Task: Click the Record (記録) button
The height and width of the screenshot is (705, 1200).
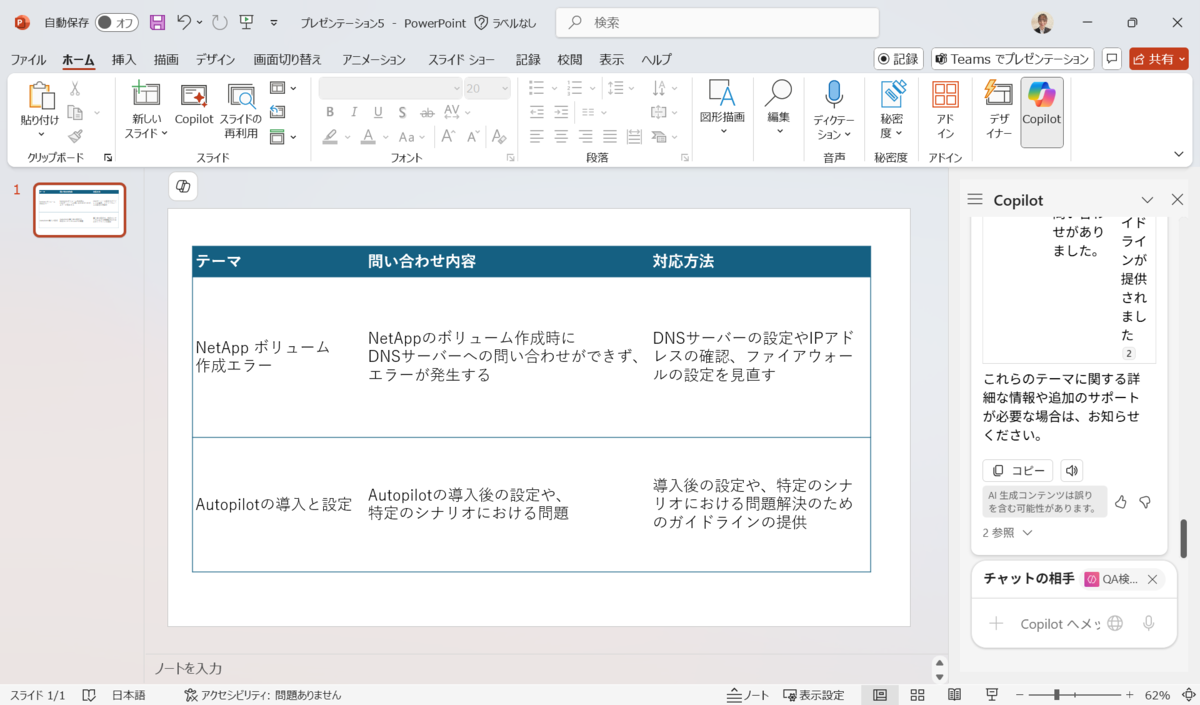Action: (899, 59)
